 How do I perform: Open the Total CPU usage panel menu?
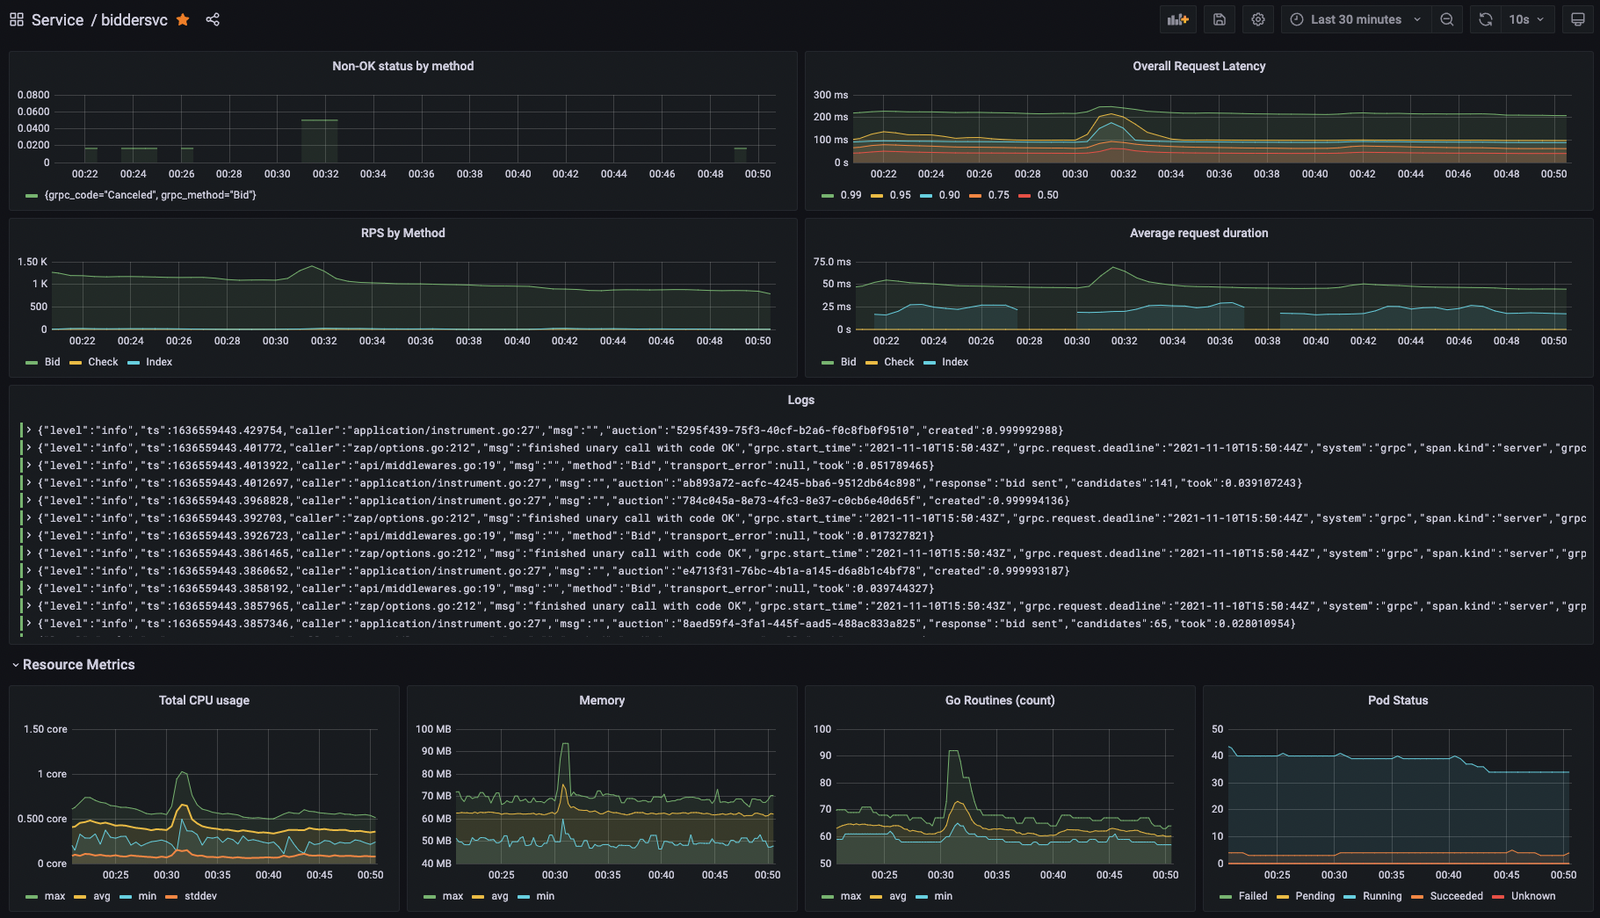click(x=204, y=700)
